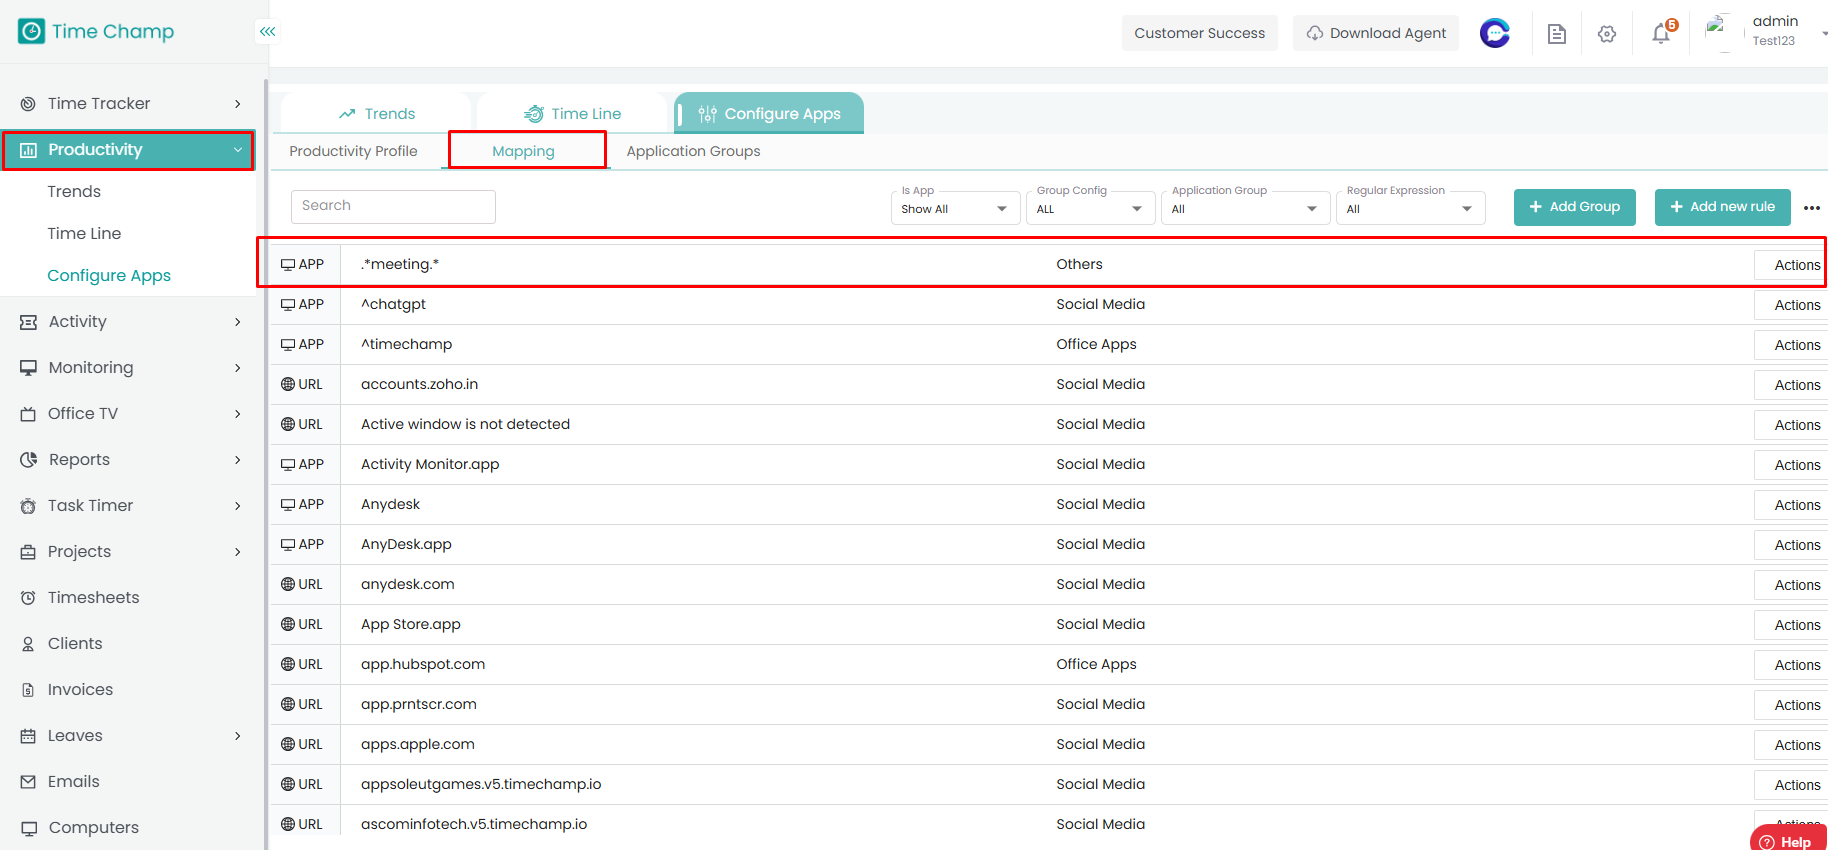
Task: Open the Productivity Profile sub-tab
Action: (x=353, y=151)
